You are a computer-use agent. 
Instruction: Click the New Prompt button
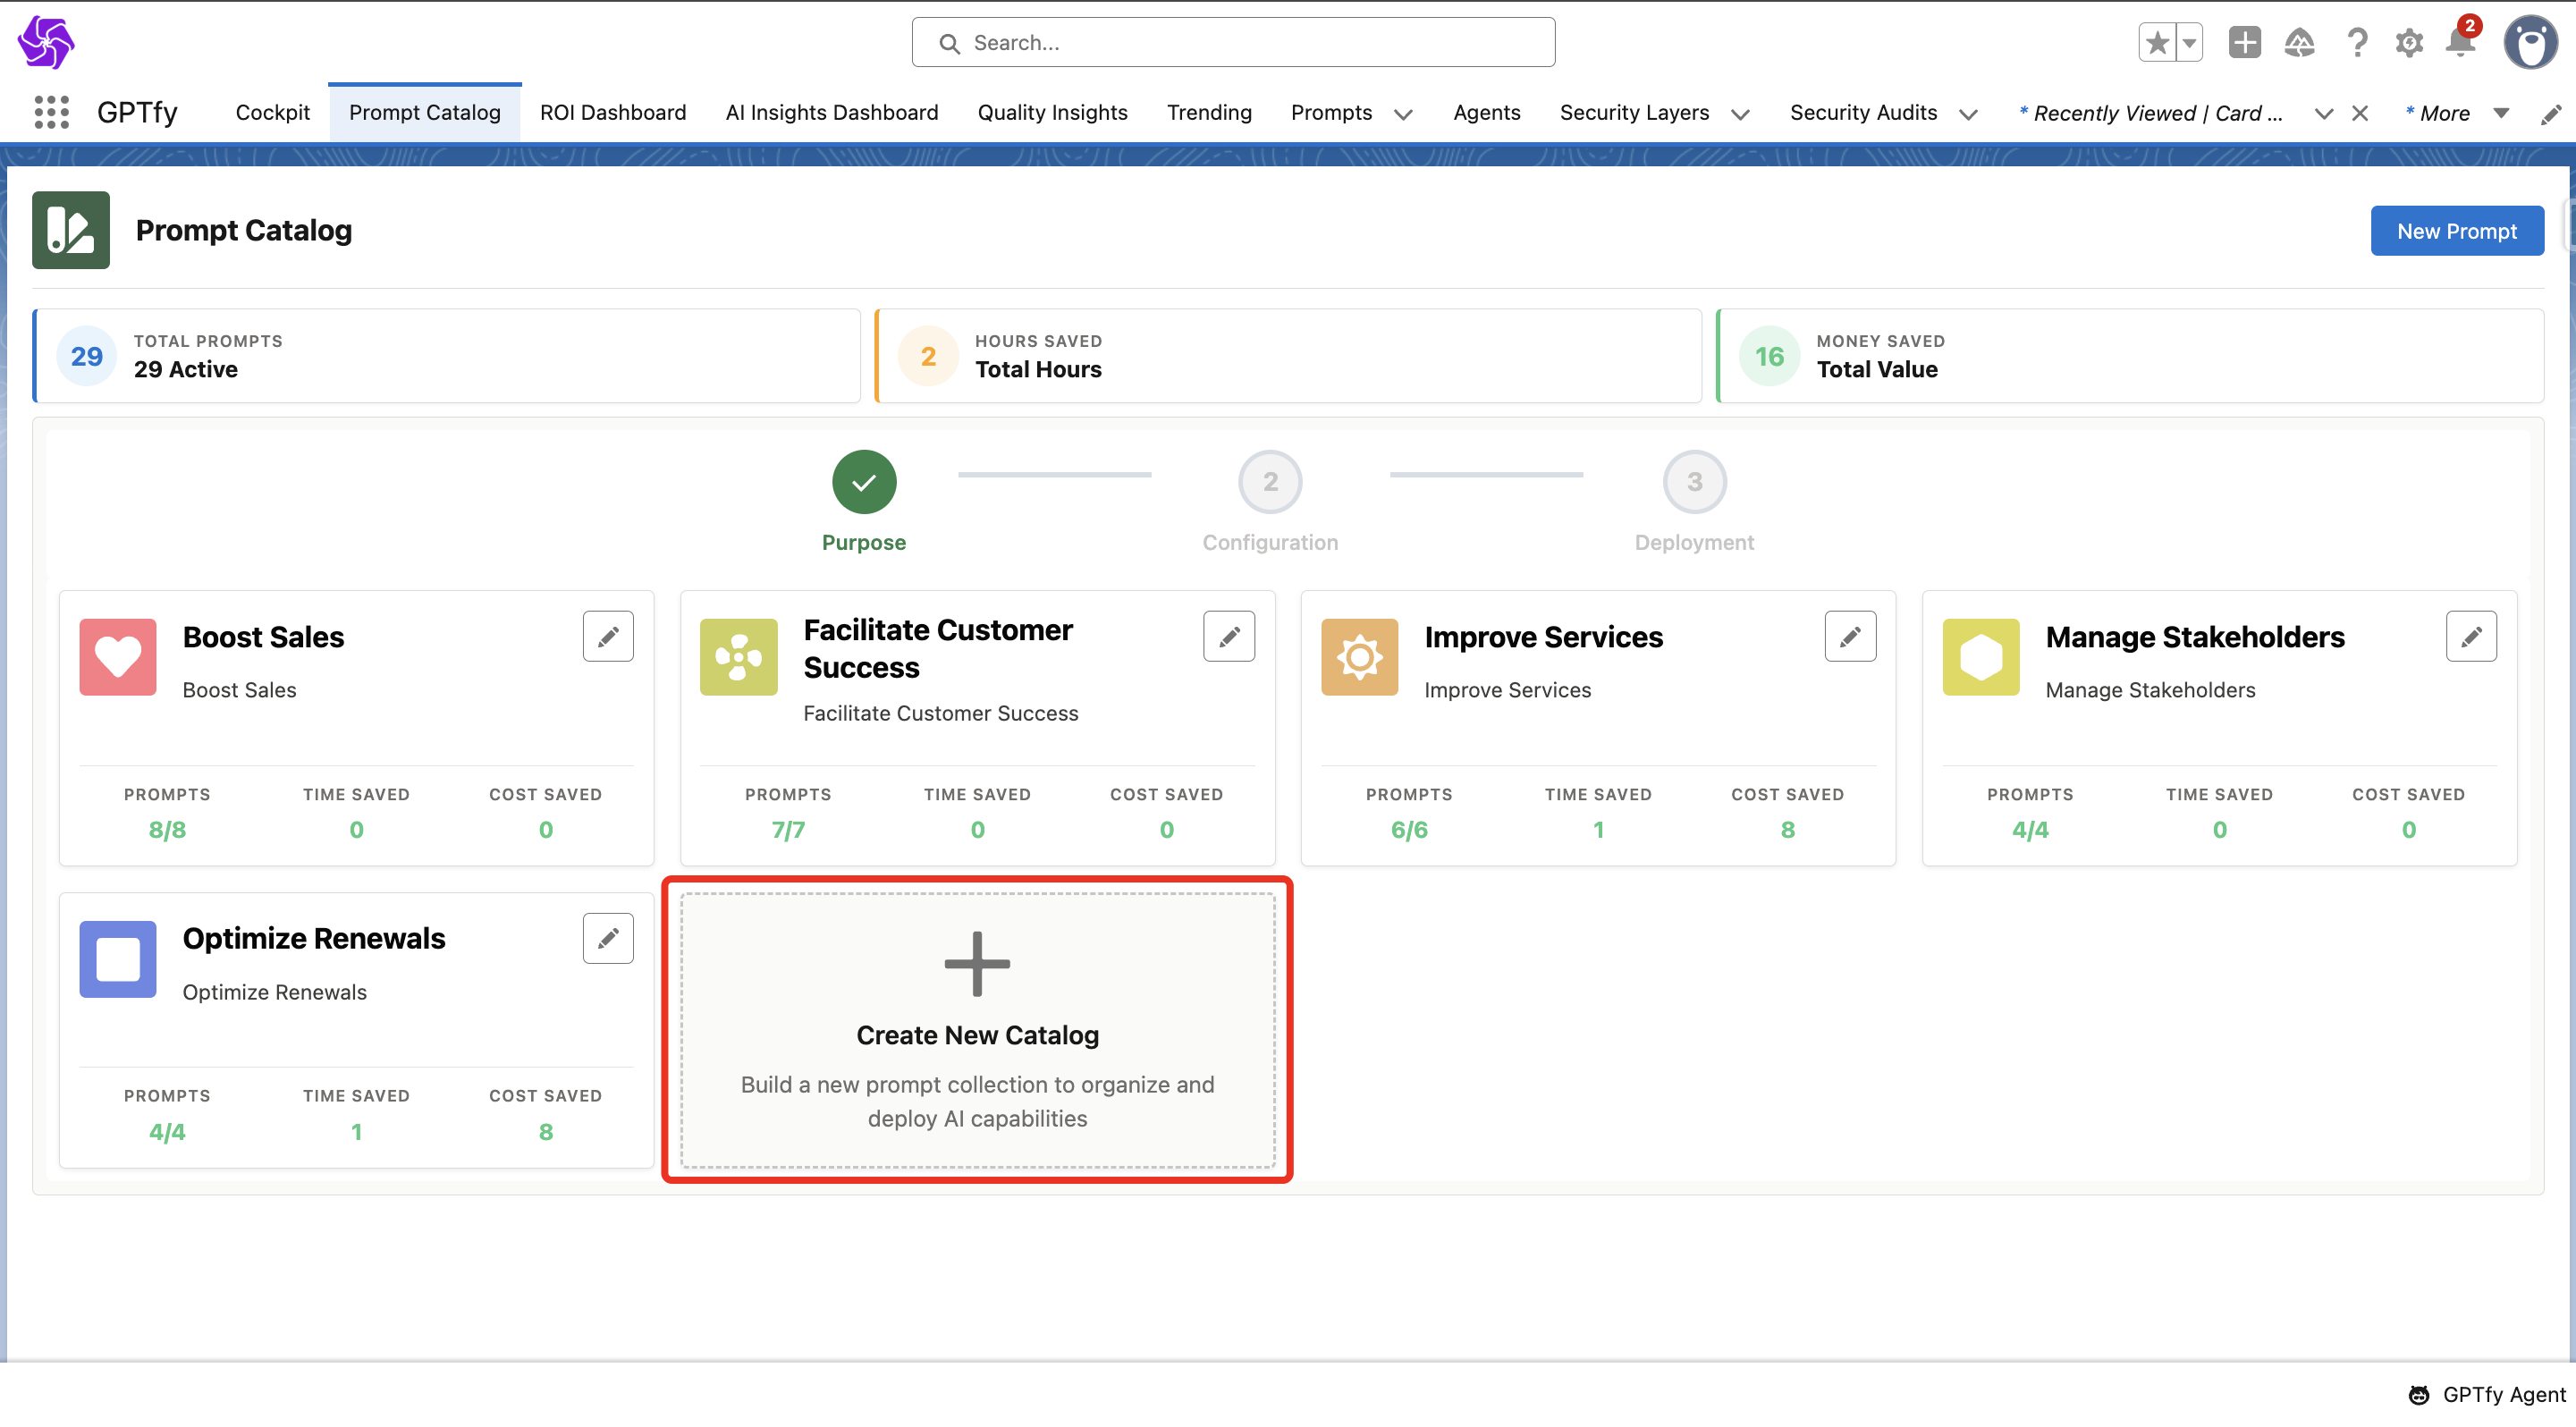pyautogui.click(x=2455, y=231)
